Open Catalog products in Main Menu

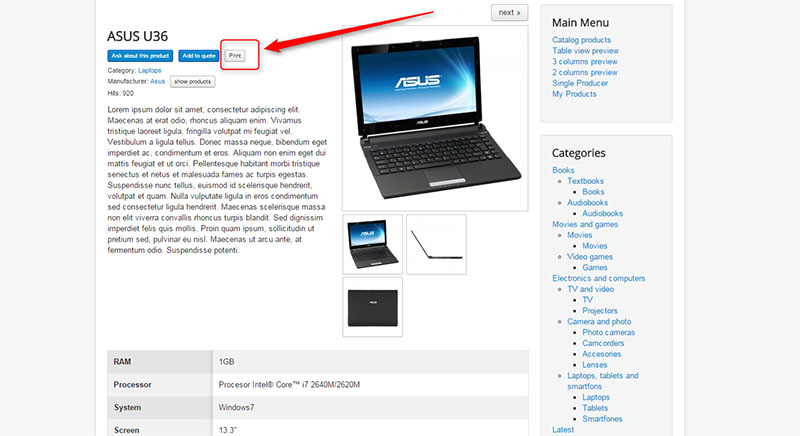581,40
